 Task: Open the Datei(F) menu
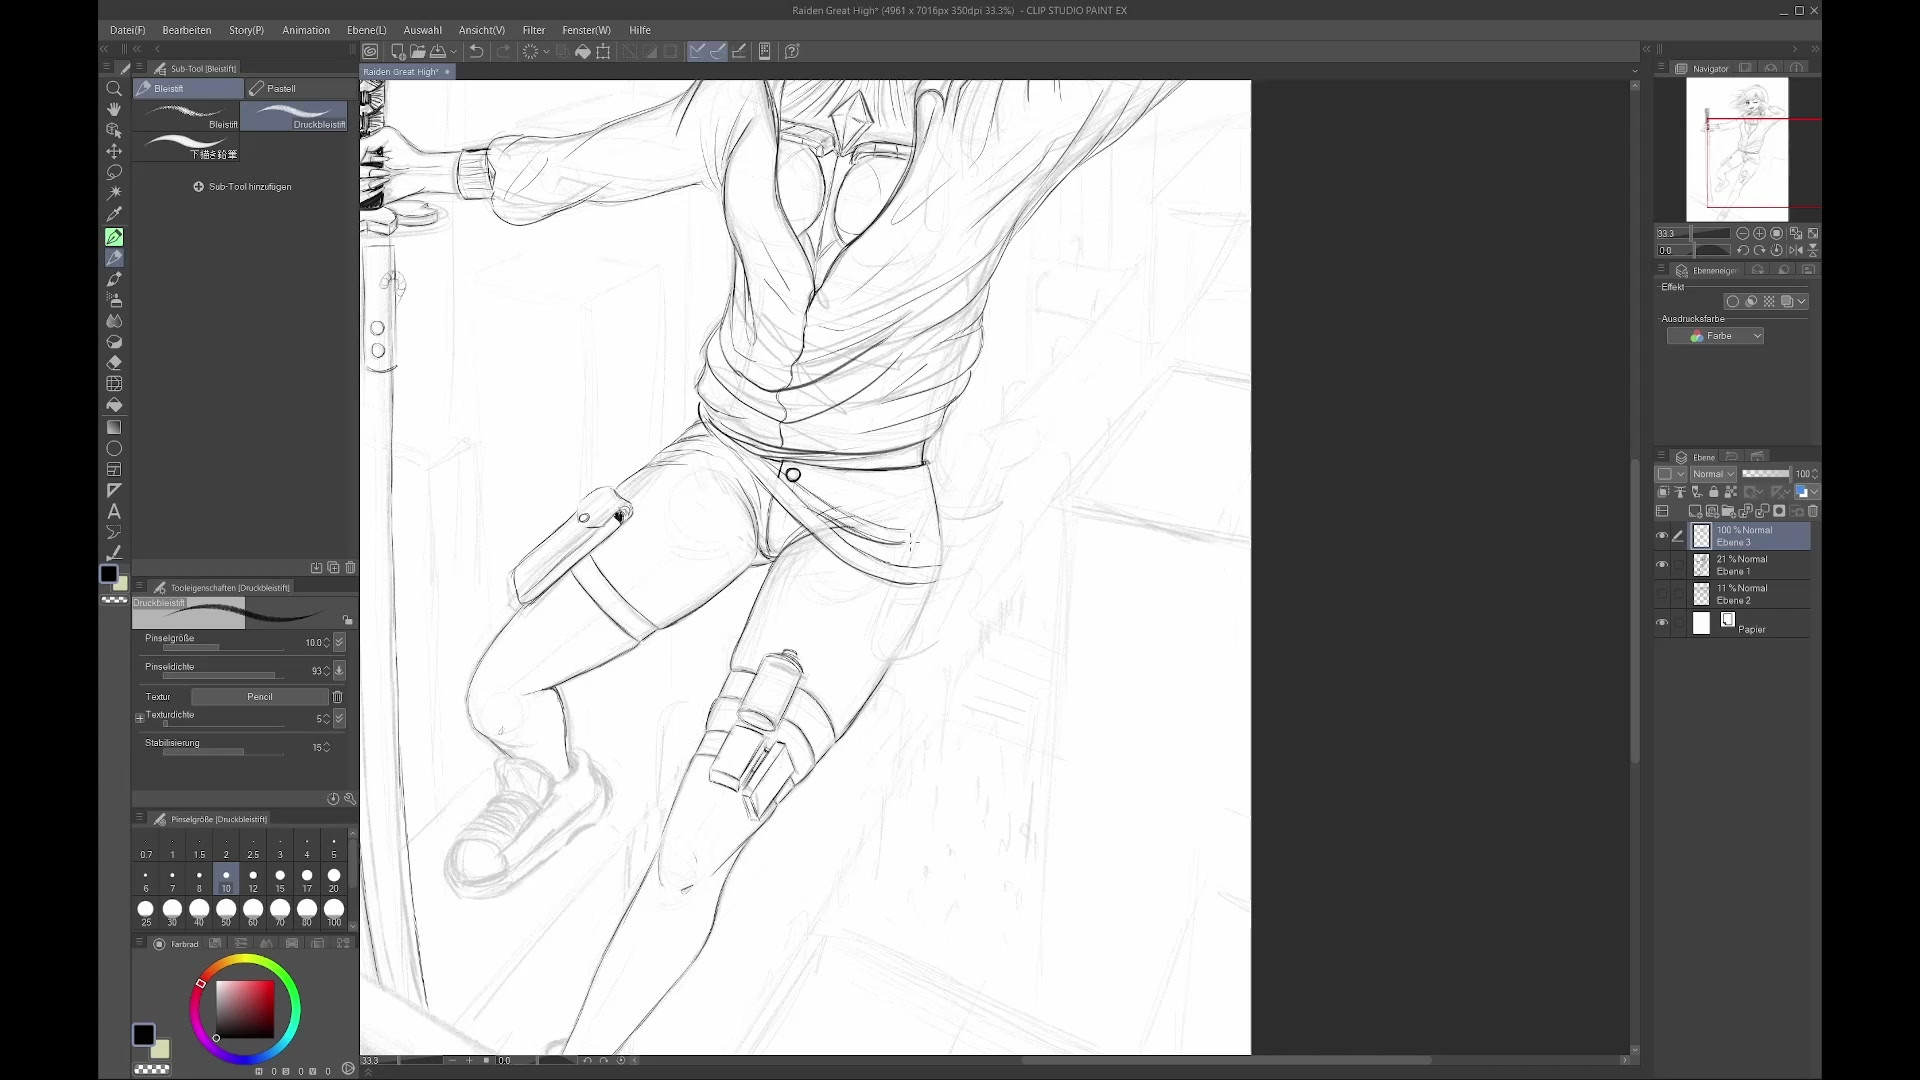pyautogui.click(x=127, y=30)
